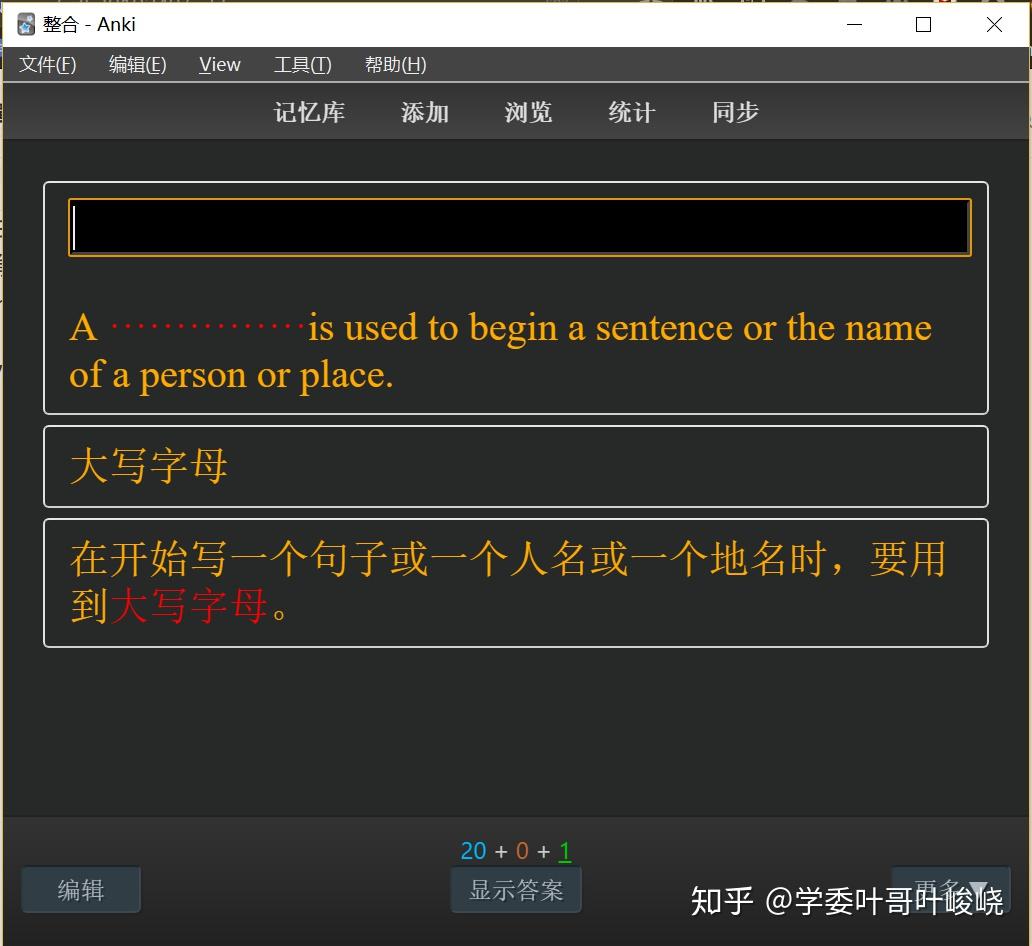
Task: Focus the black answer input field
Action: click(x=520, y=227)
